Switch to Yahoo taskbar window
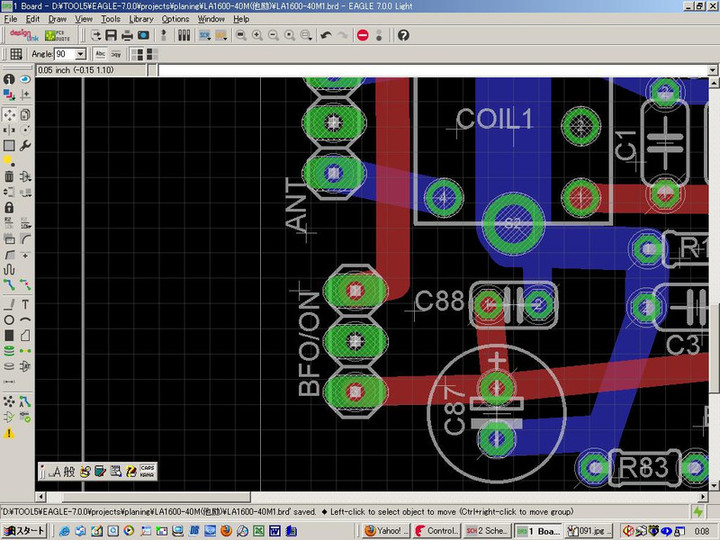Screen dimensions: 720x540 384,531
